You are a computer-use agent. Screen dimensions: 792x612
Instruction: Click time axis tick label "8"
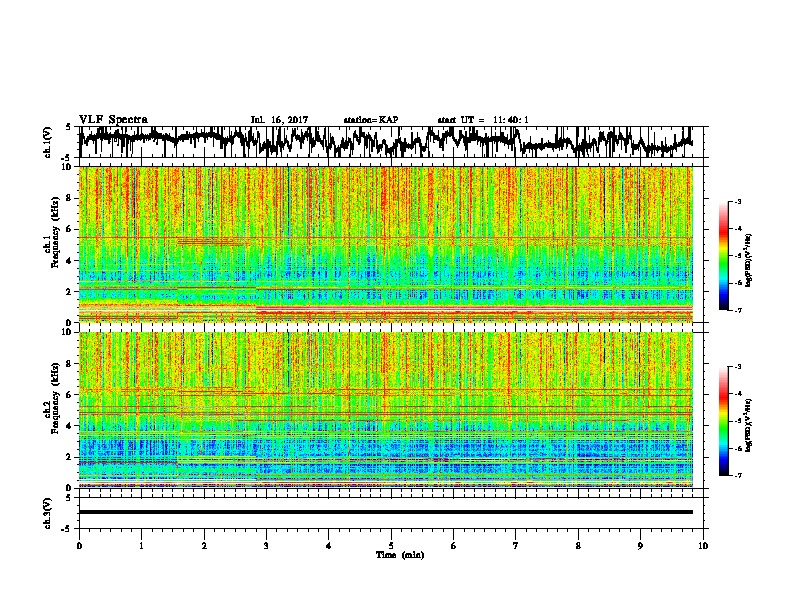[x=578, y=546]
